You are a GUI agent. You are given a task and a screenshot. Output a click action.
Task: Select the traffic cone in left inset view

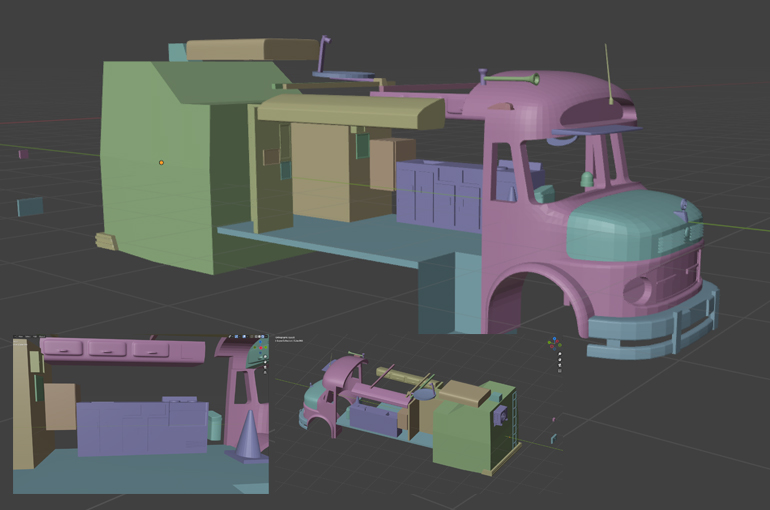[x=249, y=435]
